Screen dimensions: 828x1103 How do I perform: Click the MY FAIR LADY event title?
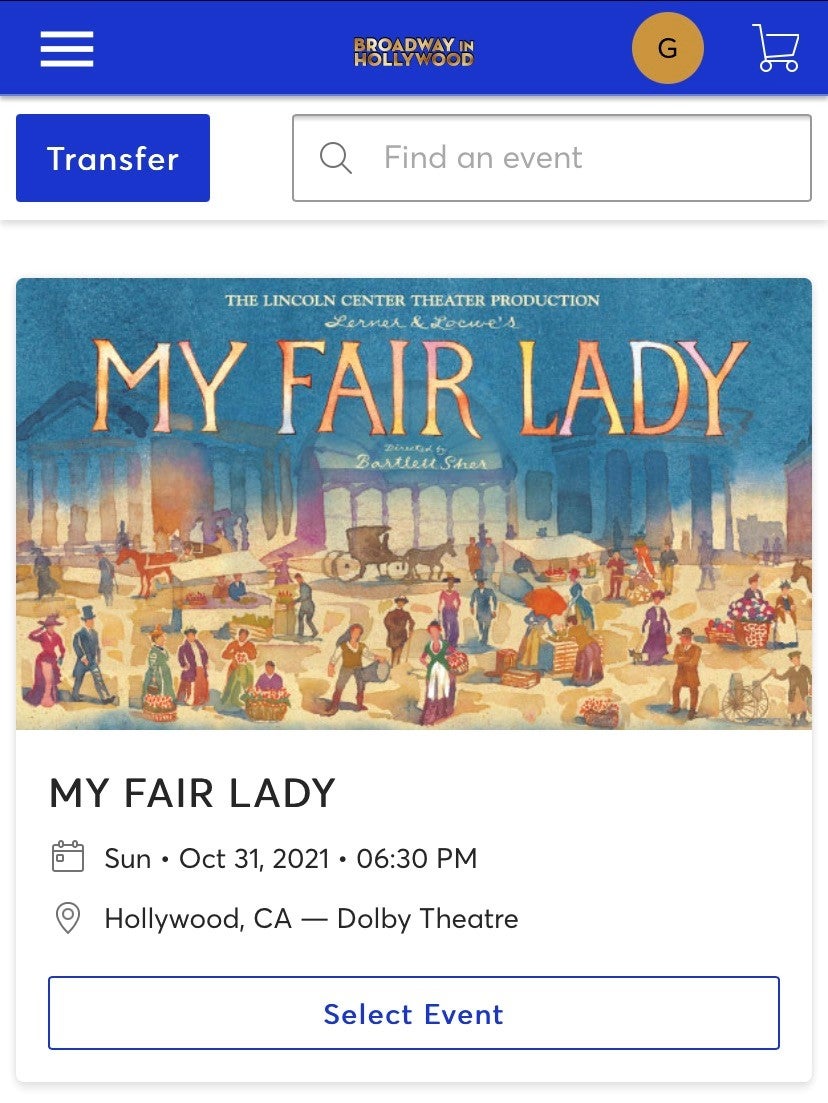(x=192, y=793)
